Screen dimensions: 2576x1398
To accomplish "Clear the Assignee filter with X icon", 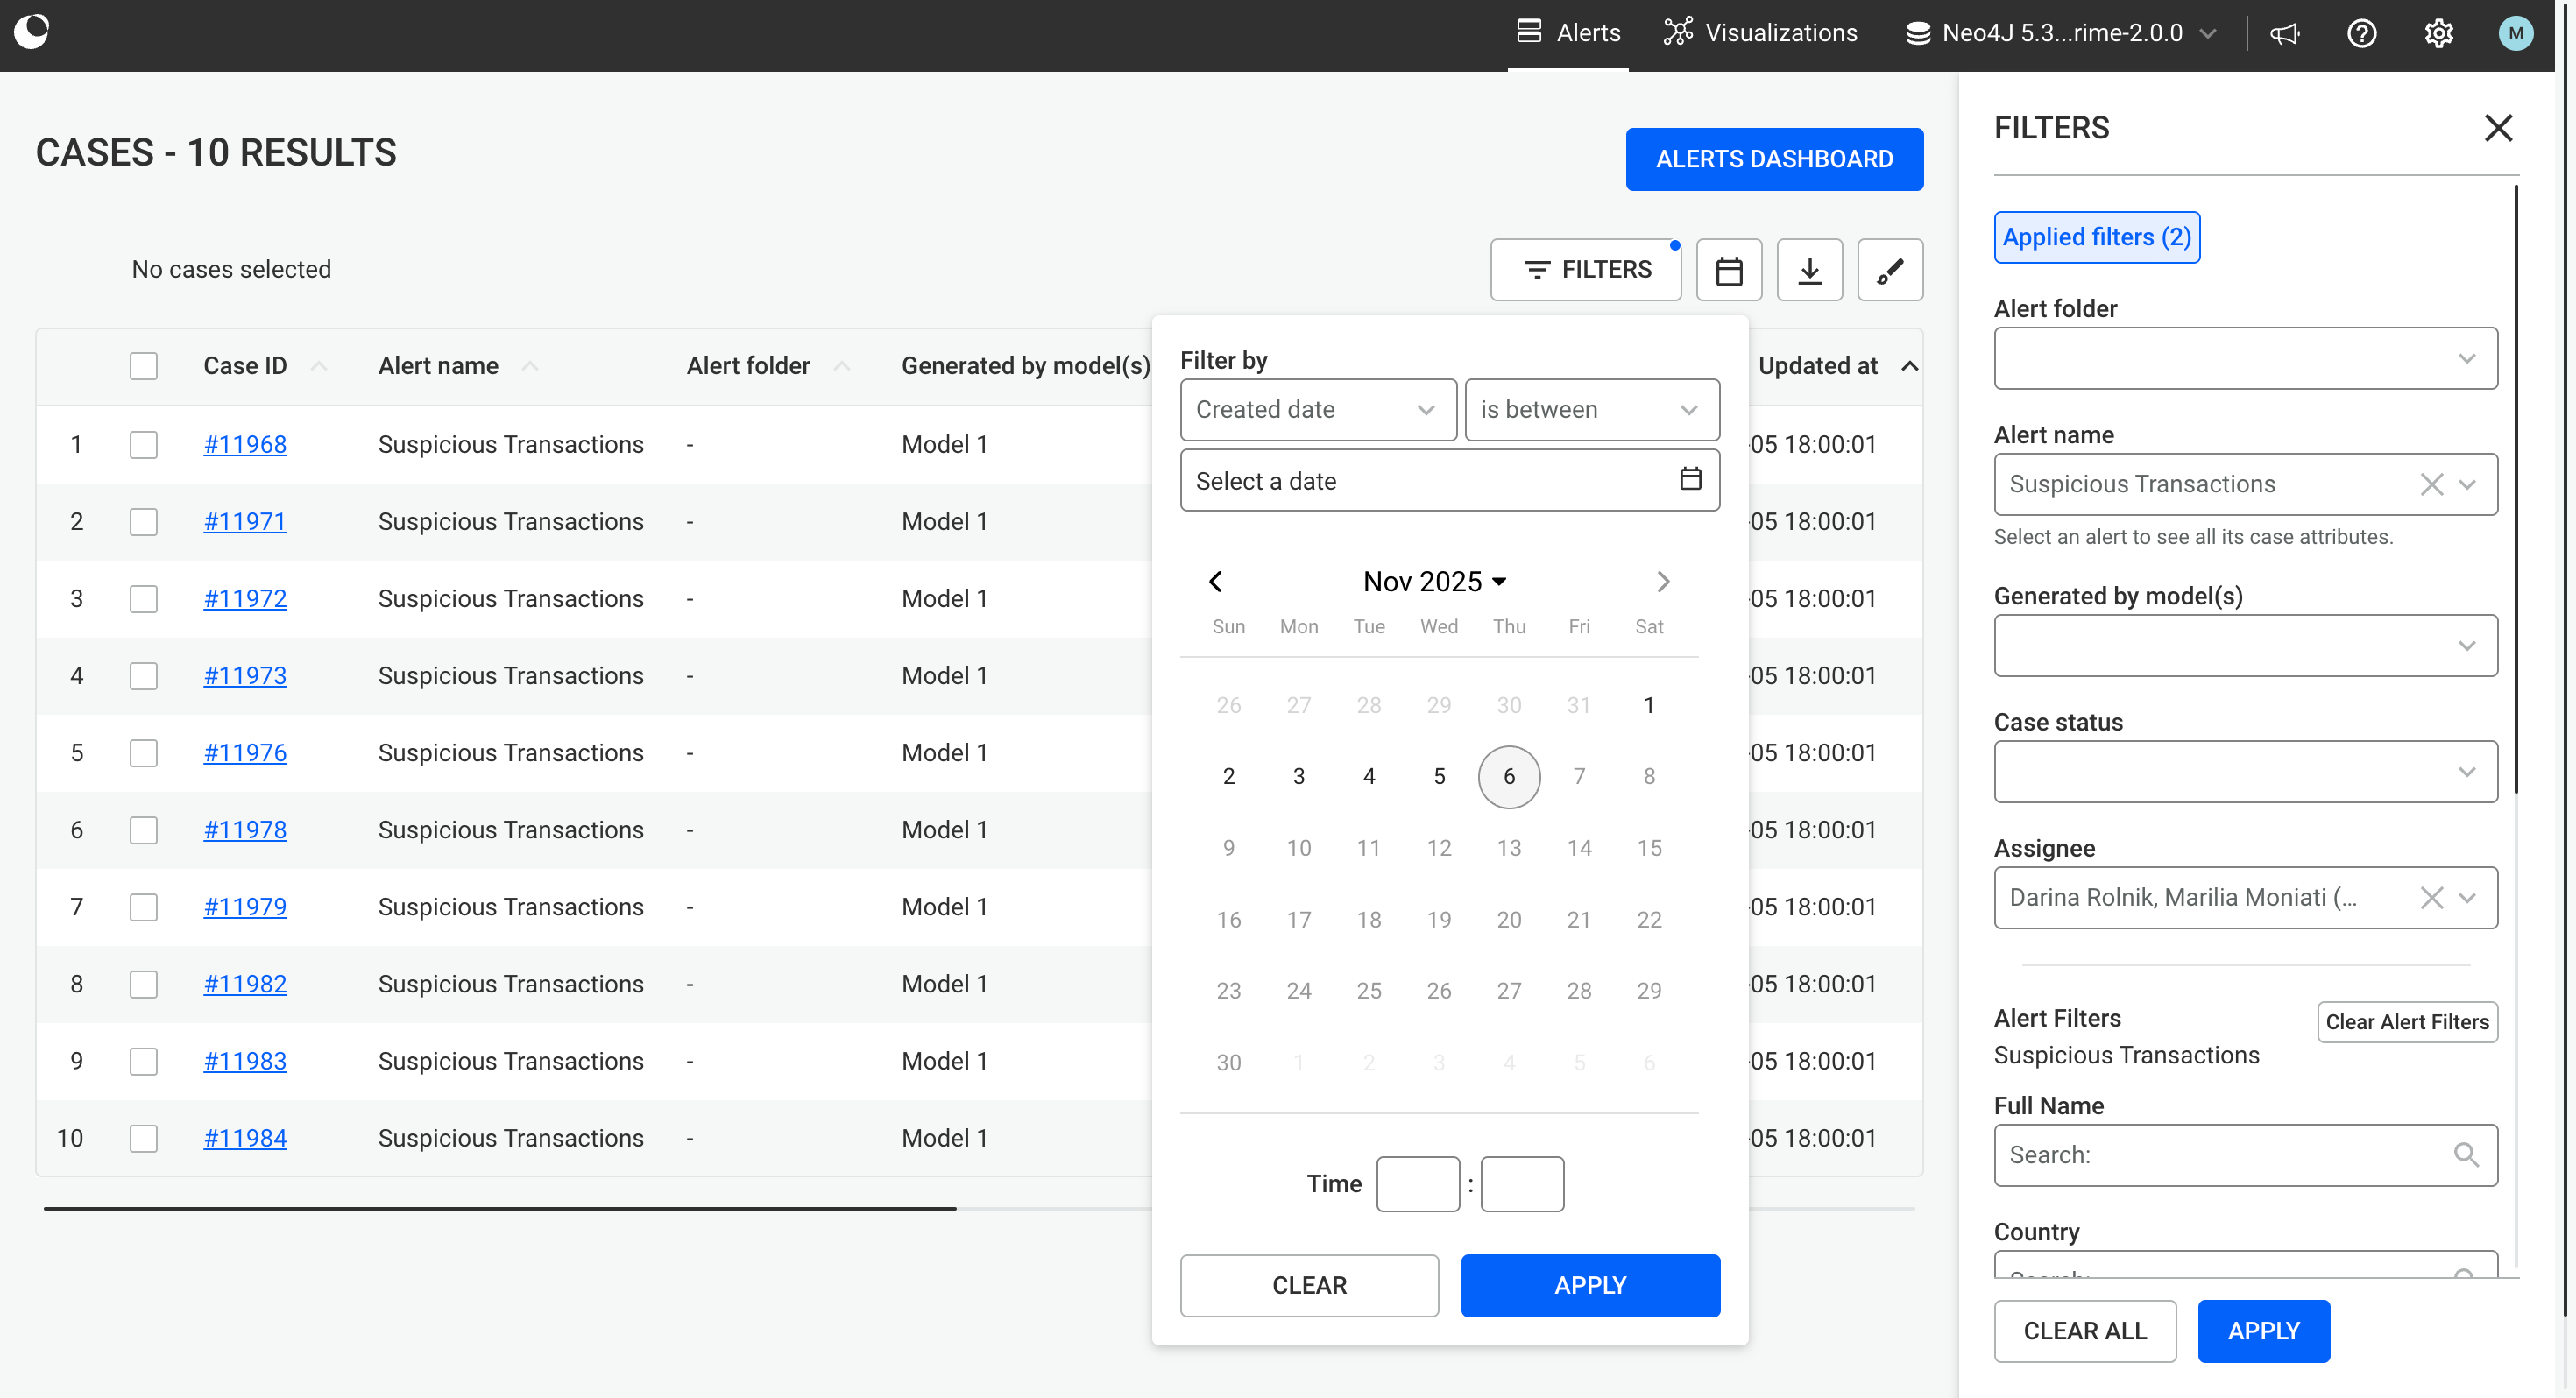I will (x=2431, y=897).
